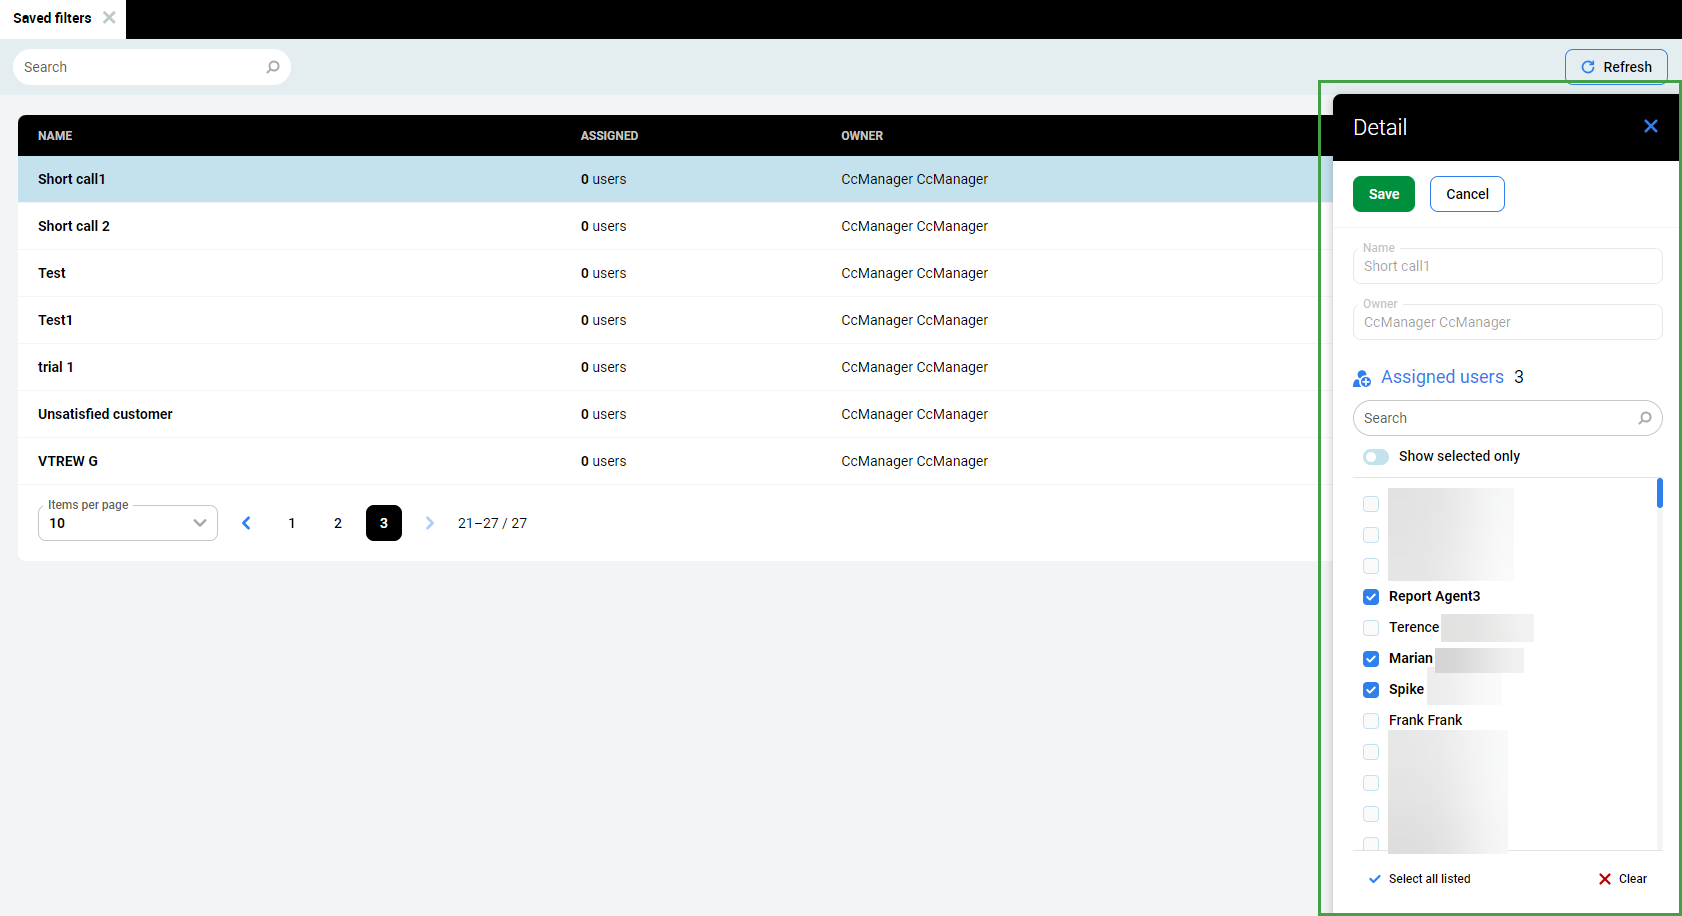Close the Detail panel with the X icon

1650,126
